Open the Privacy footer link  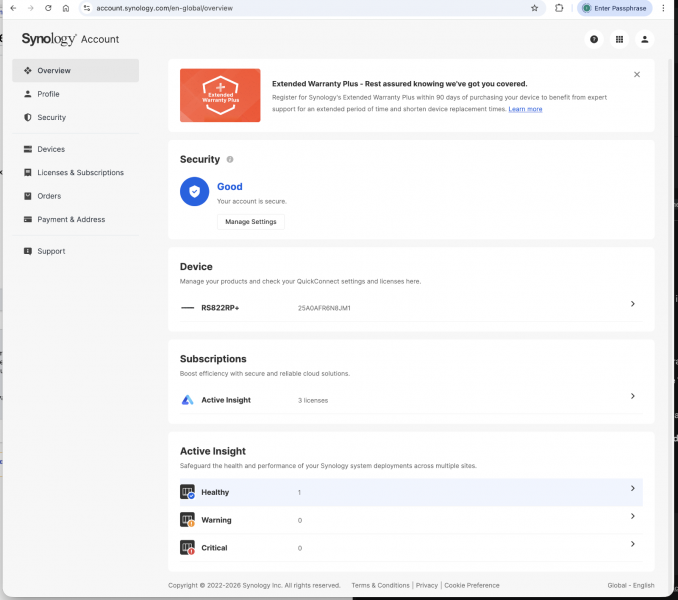click(427, 585)
